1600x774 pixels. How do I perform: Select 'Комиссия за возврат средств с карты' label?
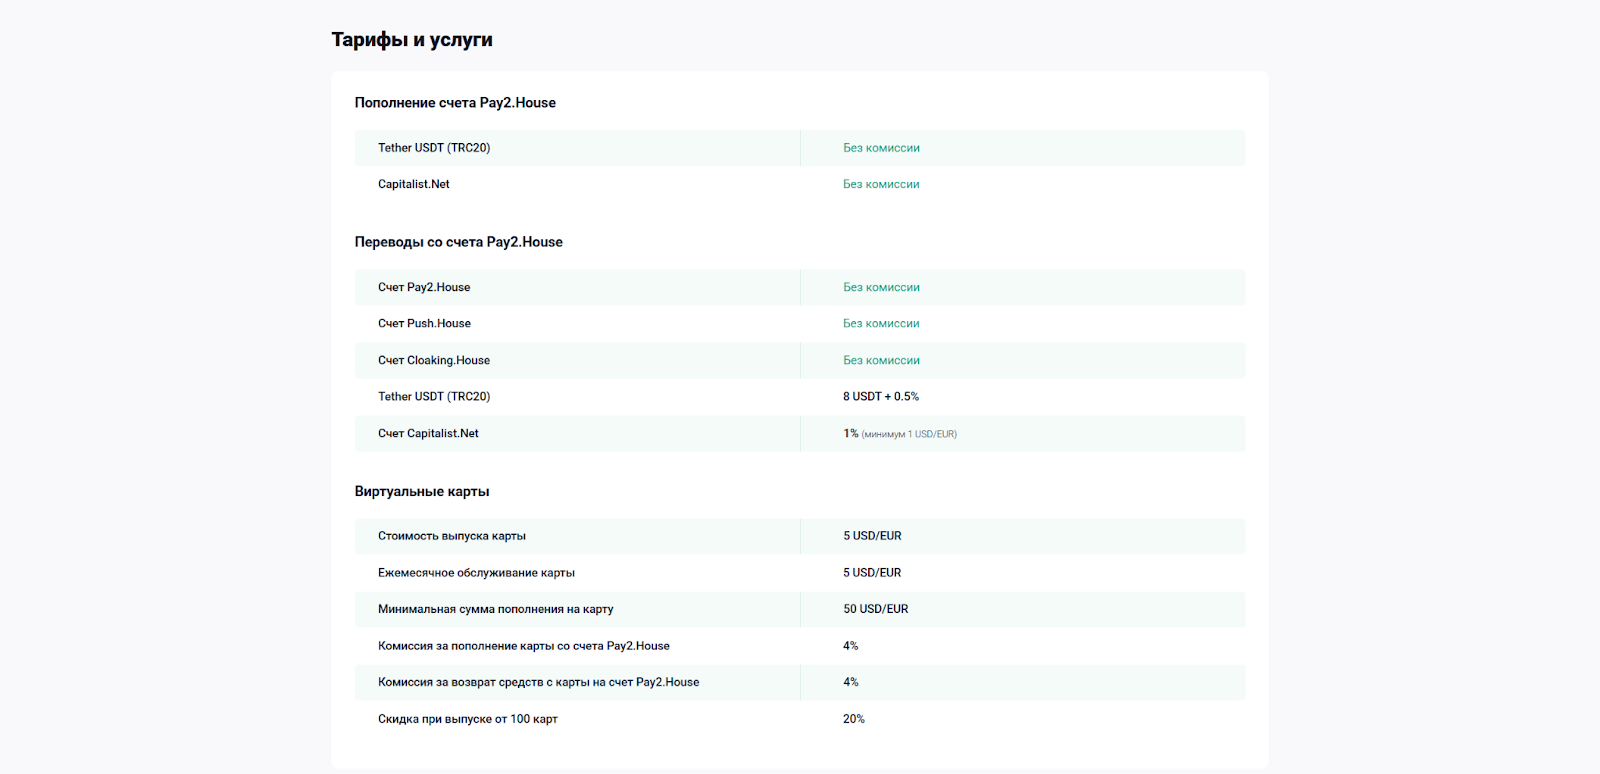tap(539, 682)
